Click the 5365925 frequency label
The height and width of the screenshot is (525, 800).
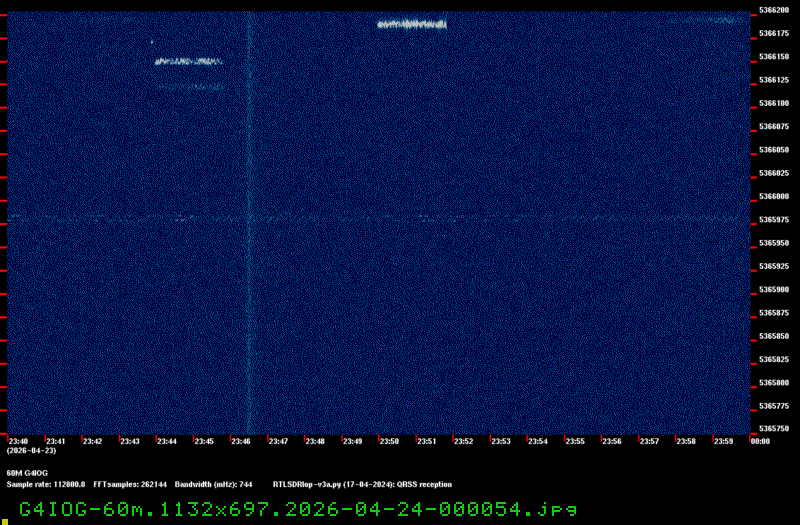coord(774,266)
